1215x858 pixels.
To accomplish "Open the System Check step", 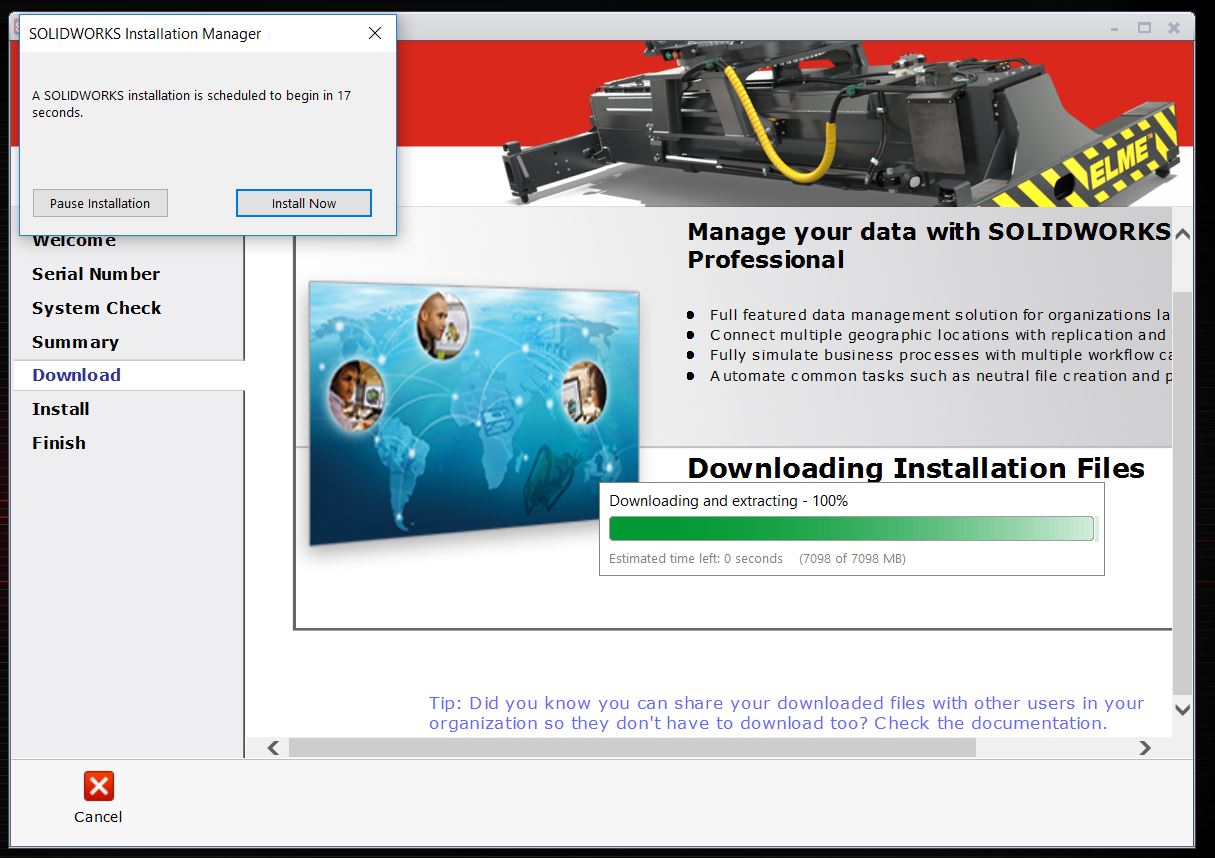I will [x=97, y=308].
